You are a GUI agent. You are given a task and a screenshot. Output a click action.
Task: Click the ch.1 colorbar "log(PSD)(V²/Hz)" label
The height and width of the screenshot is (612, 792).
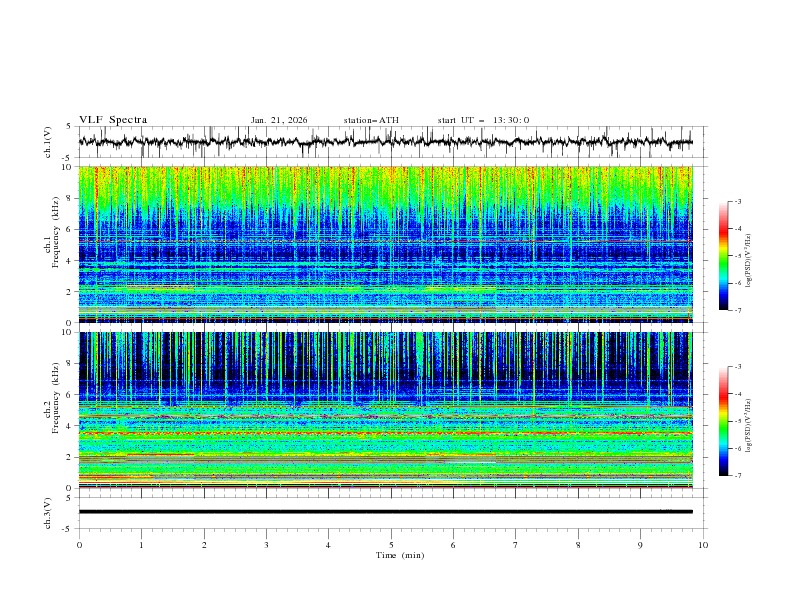[x=749, y=261]
